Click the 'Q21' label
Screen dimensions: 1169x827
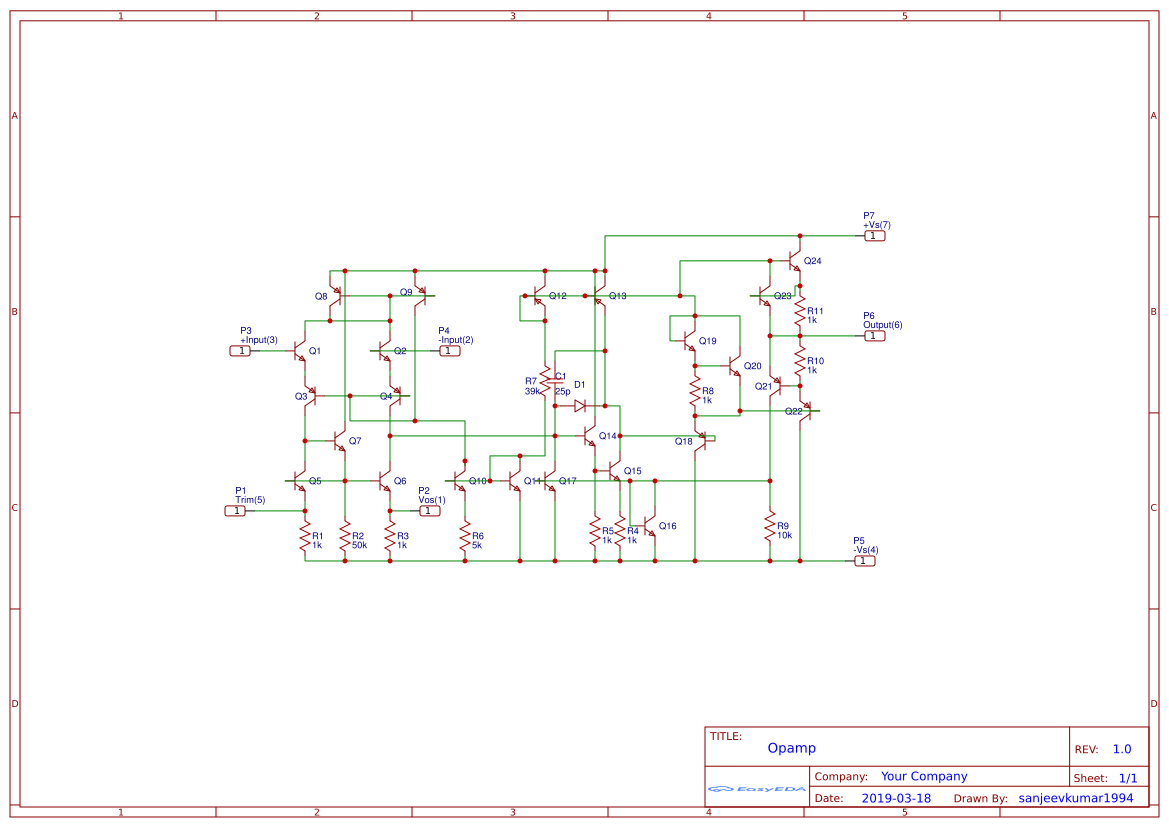click(x=763, y=386)
